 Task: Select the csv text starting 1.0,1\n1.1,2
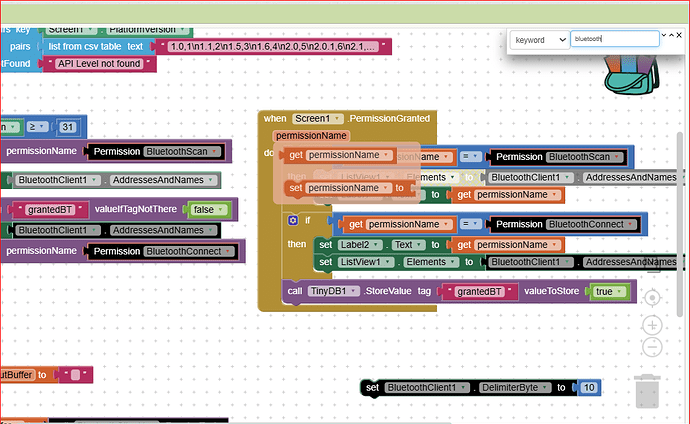click(273, 46)
